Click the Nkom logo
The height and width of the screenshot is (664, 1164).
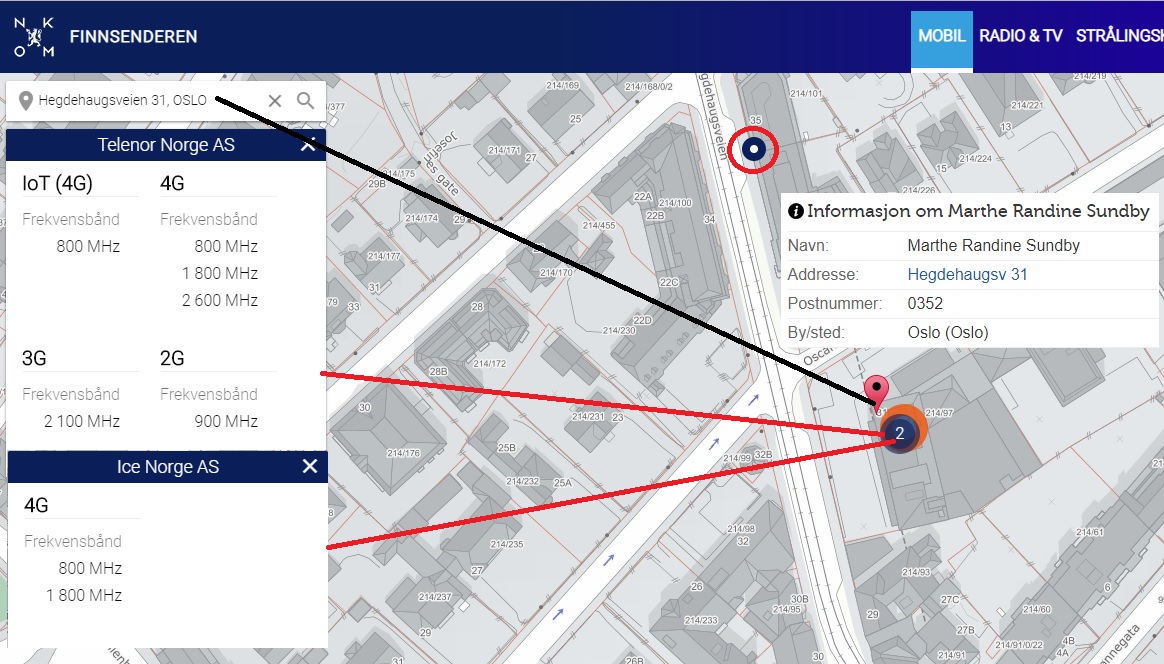[34, 37]
